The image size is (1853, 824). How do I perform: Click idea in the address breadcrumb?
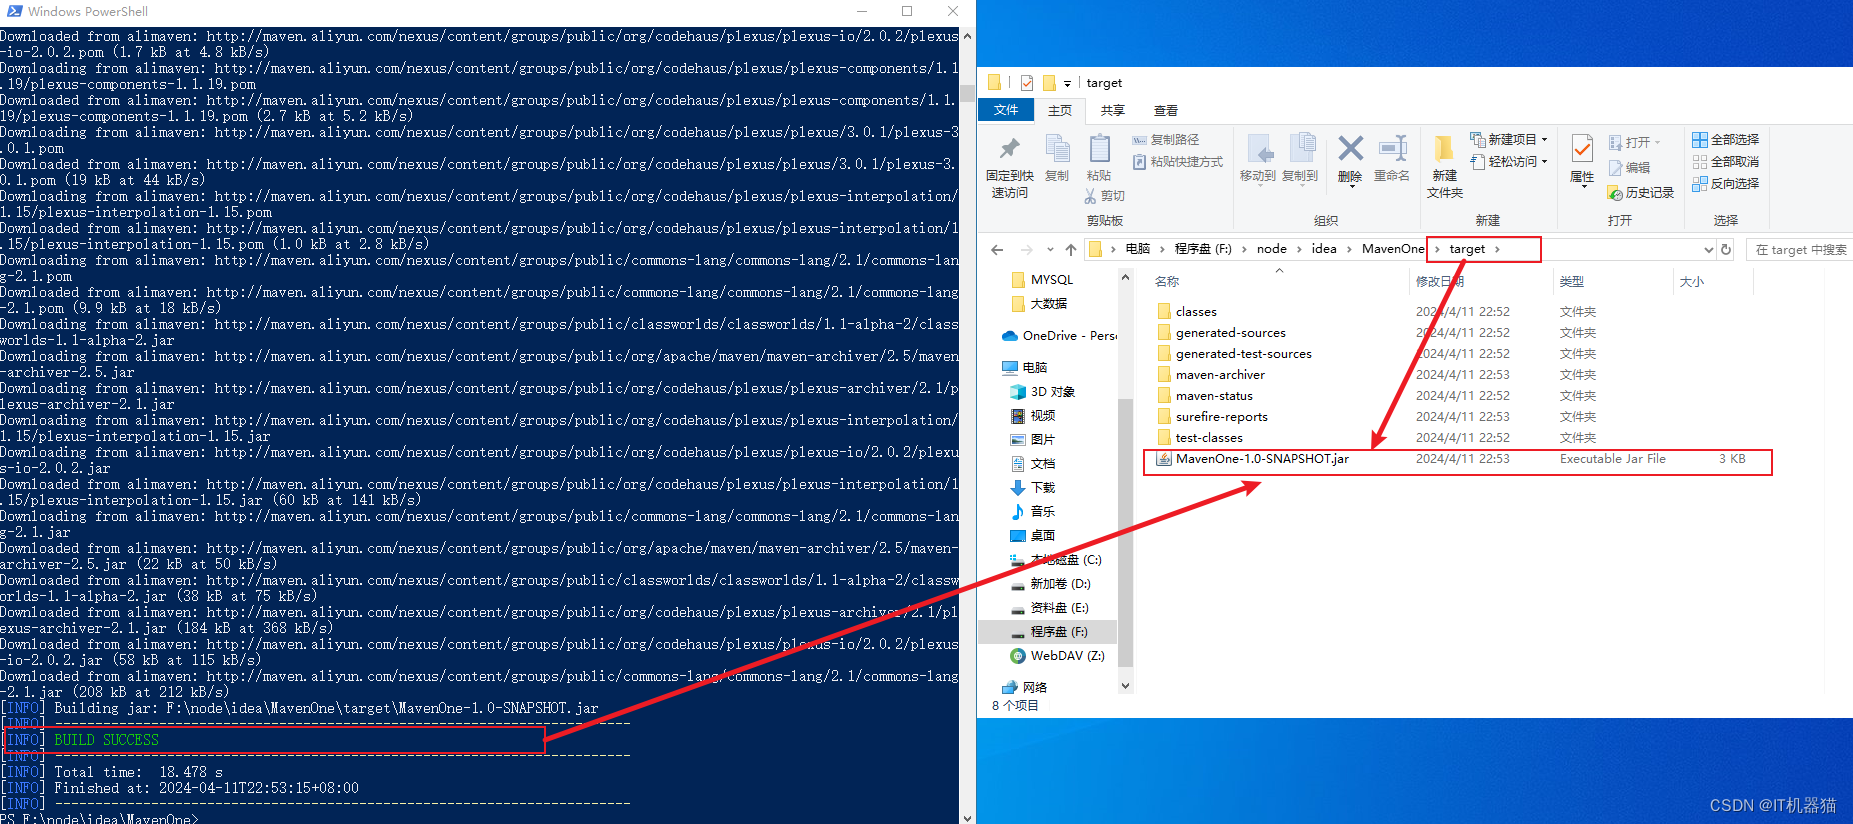[x=1324, y=249]
